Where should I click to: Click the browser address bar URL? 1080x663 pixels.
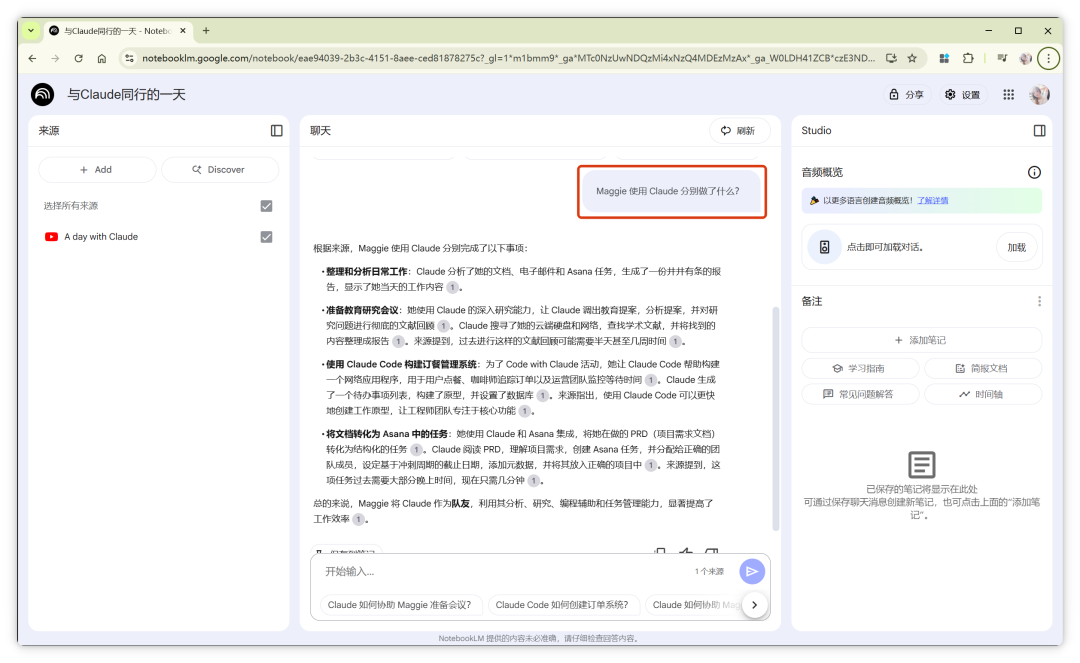tap(508, 59)
